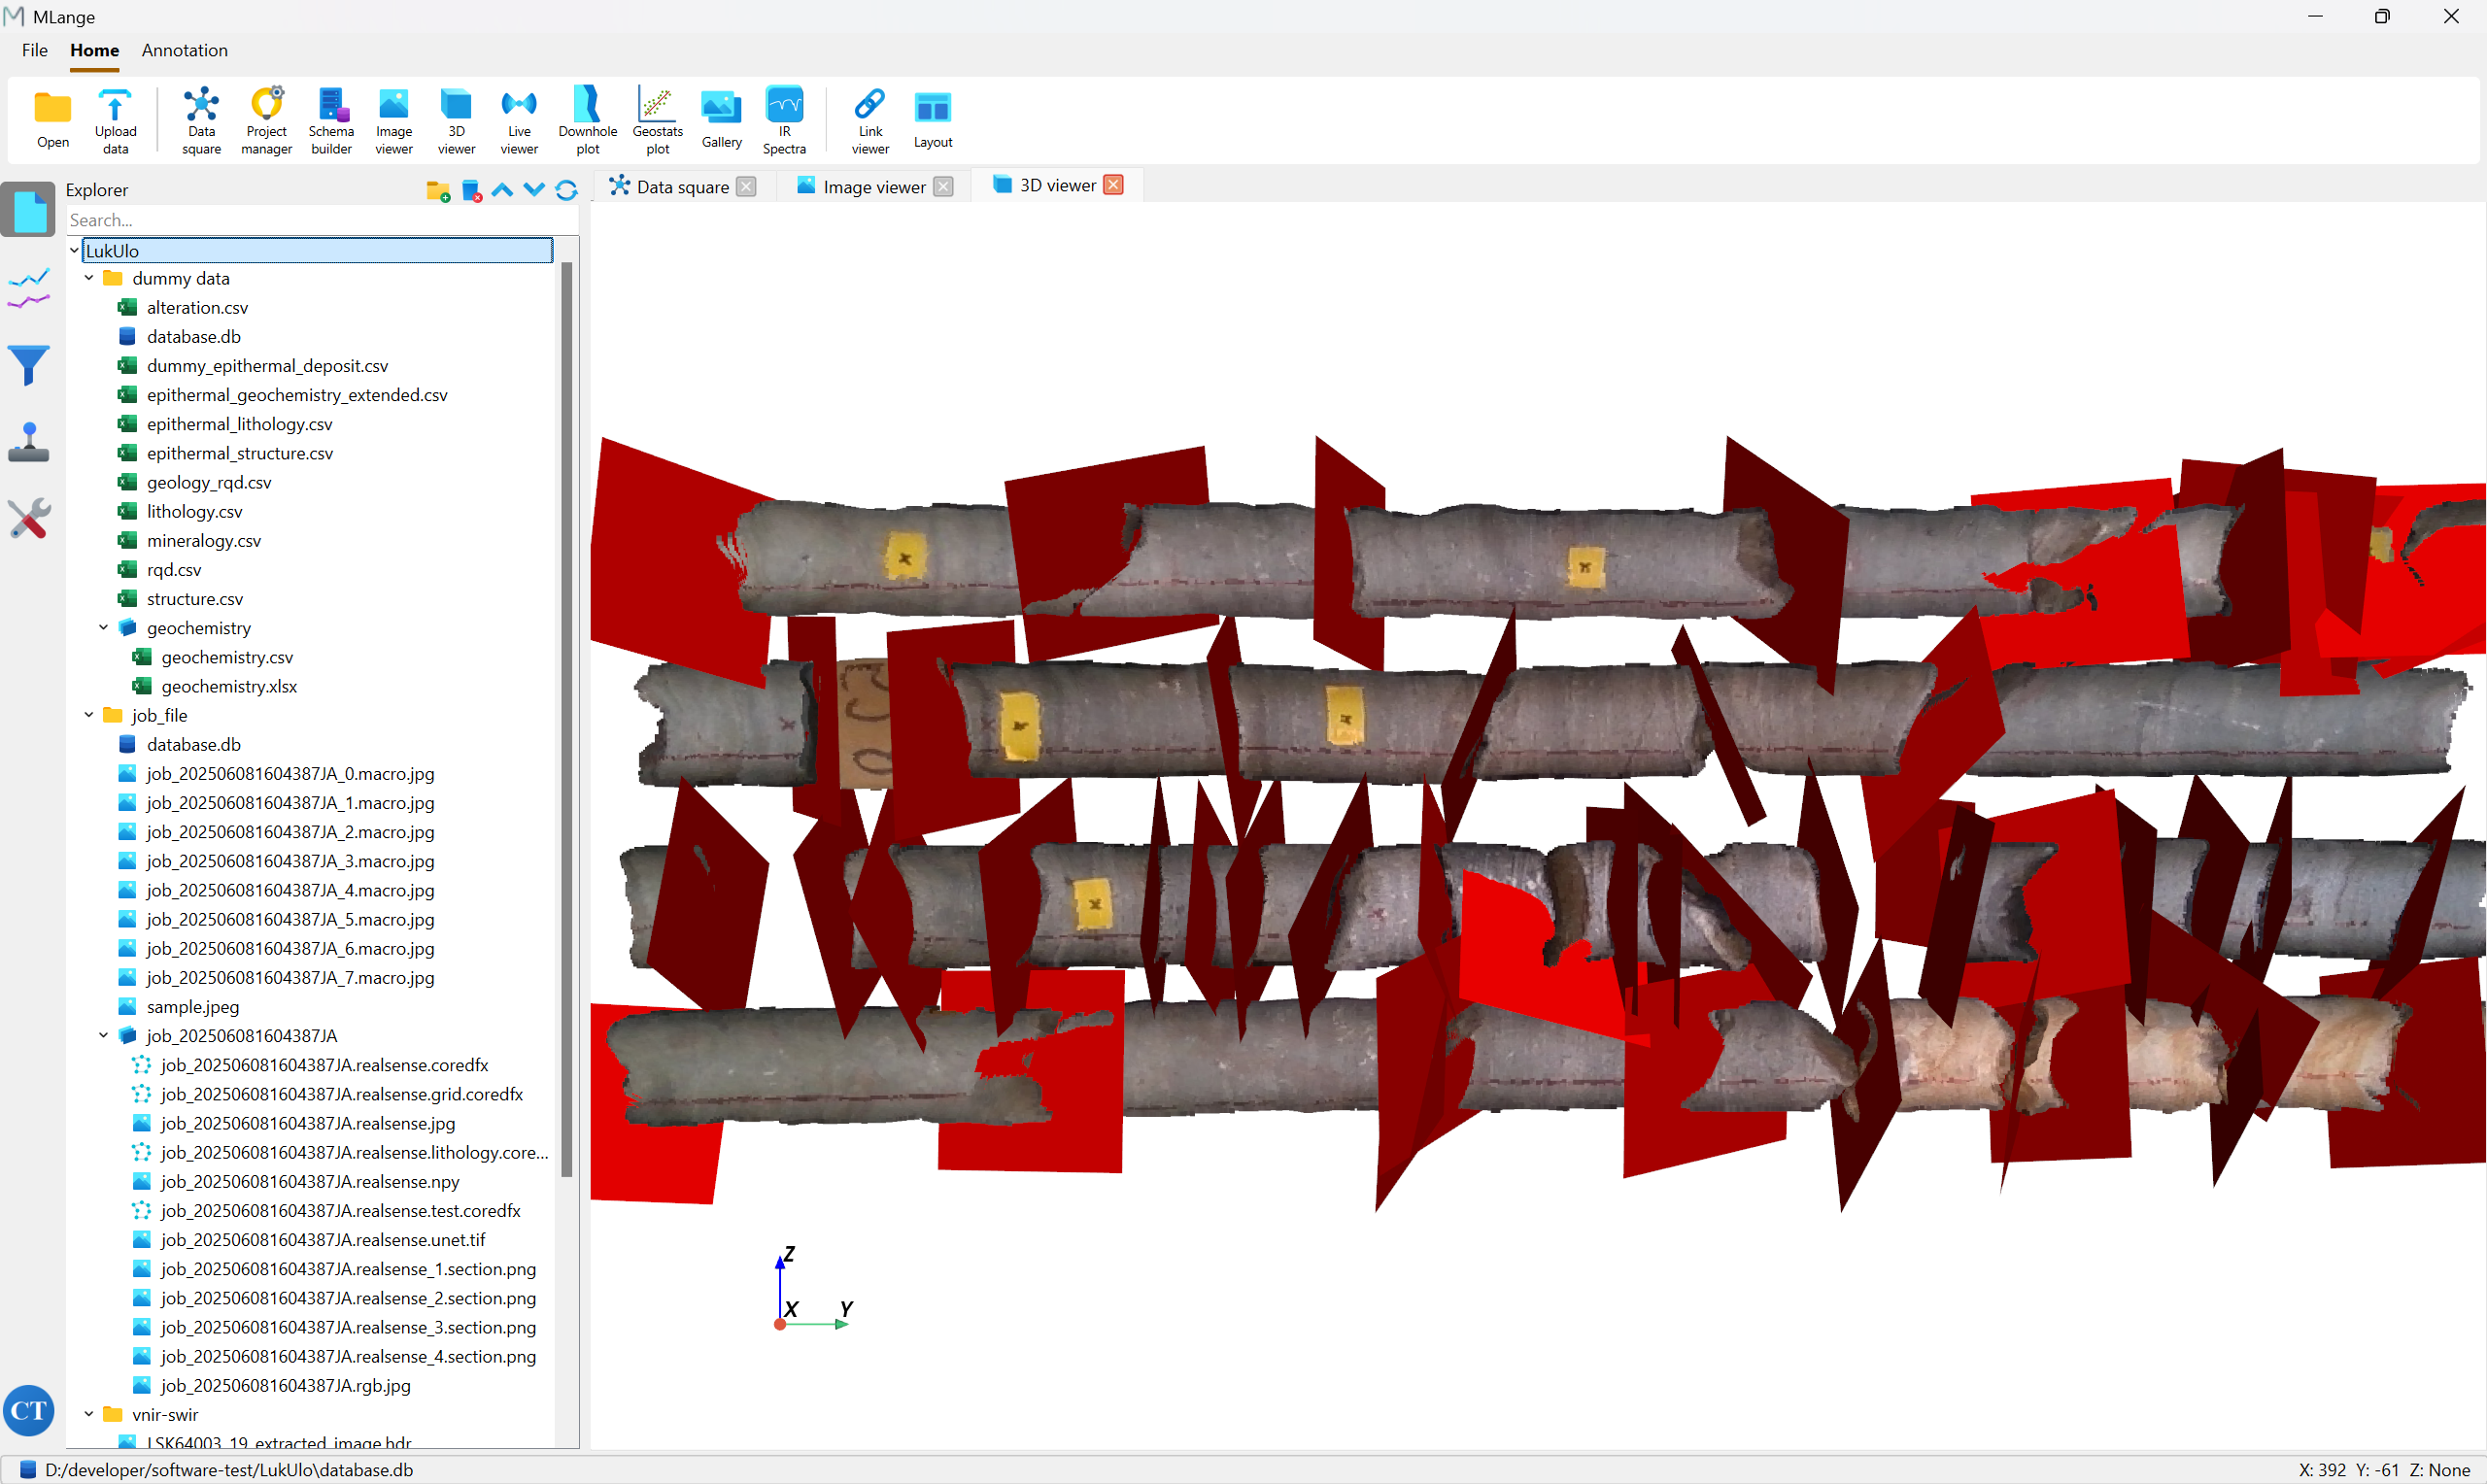Open the wrench tools sidebar panel
The width and height of the screenshot is (2487, 1484).
[28, 518]
